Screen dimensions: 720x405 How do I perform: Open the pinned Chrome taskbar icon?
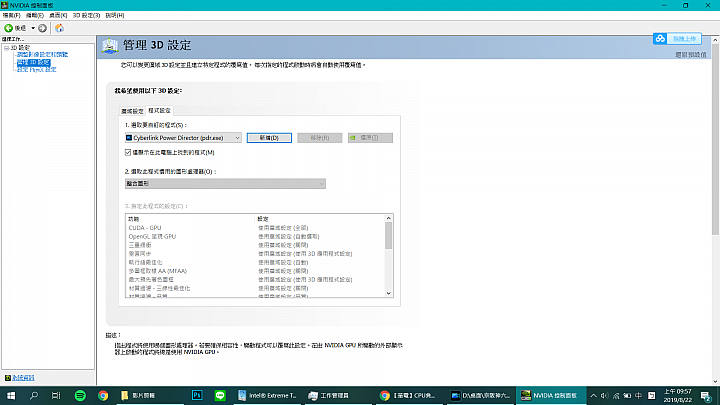tap(103, 395)
